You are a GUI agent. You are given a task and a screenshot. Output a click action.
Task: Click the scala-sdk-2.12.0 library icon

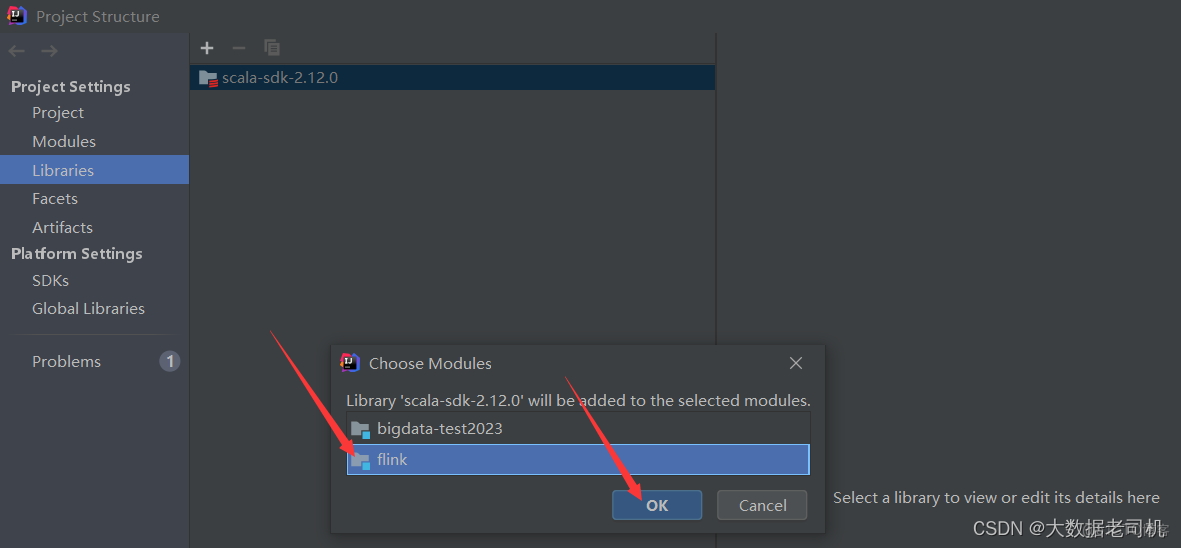(208, 78)
